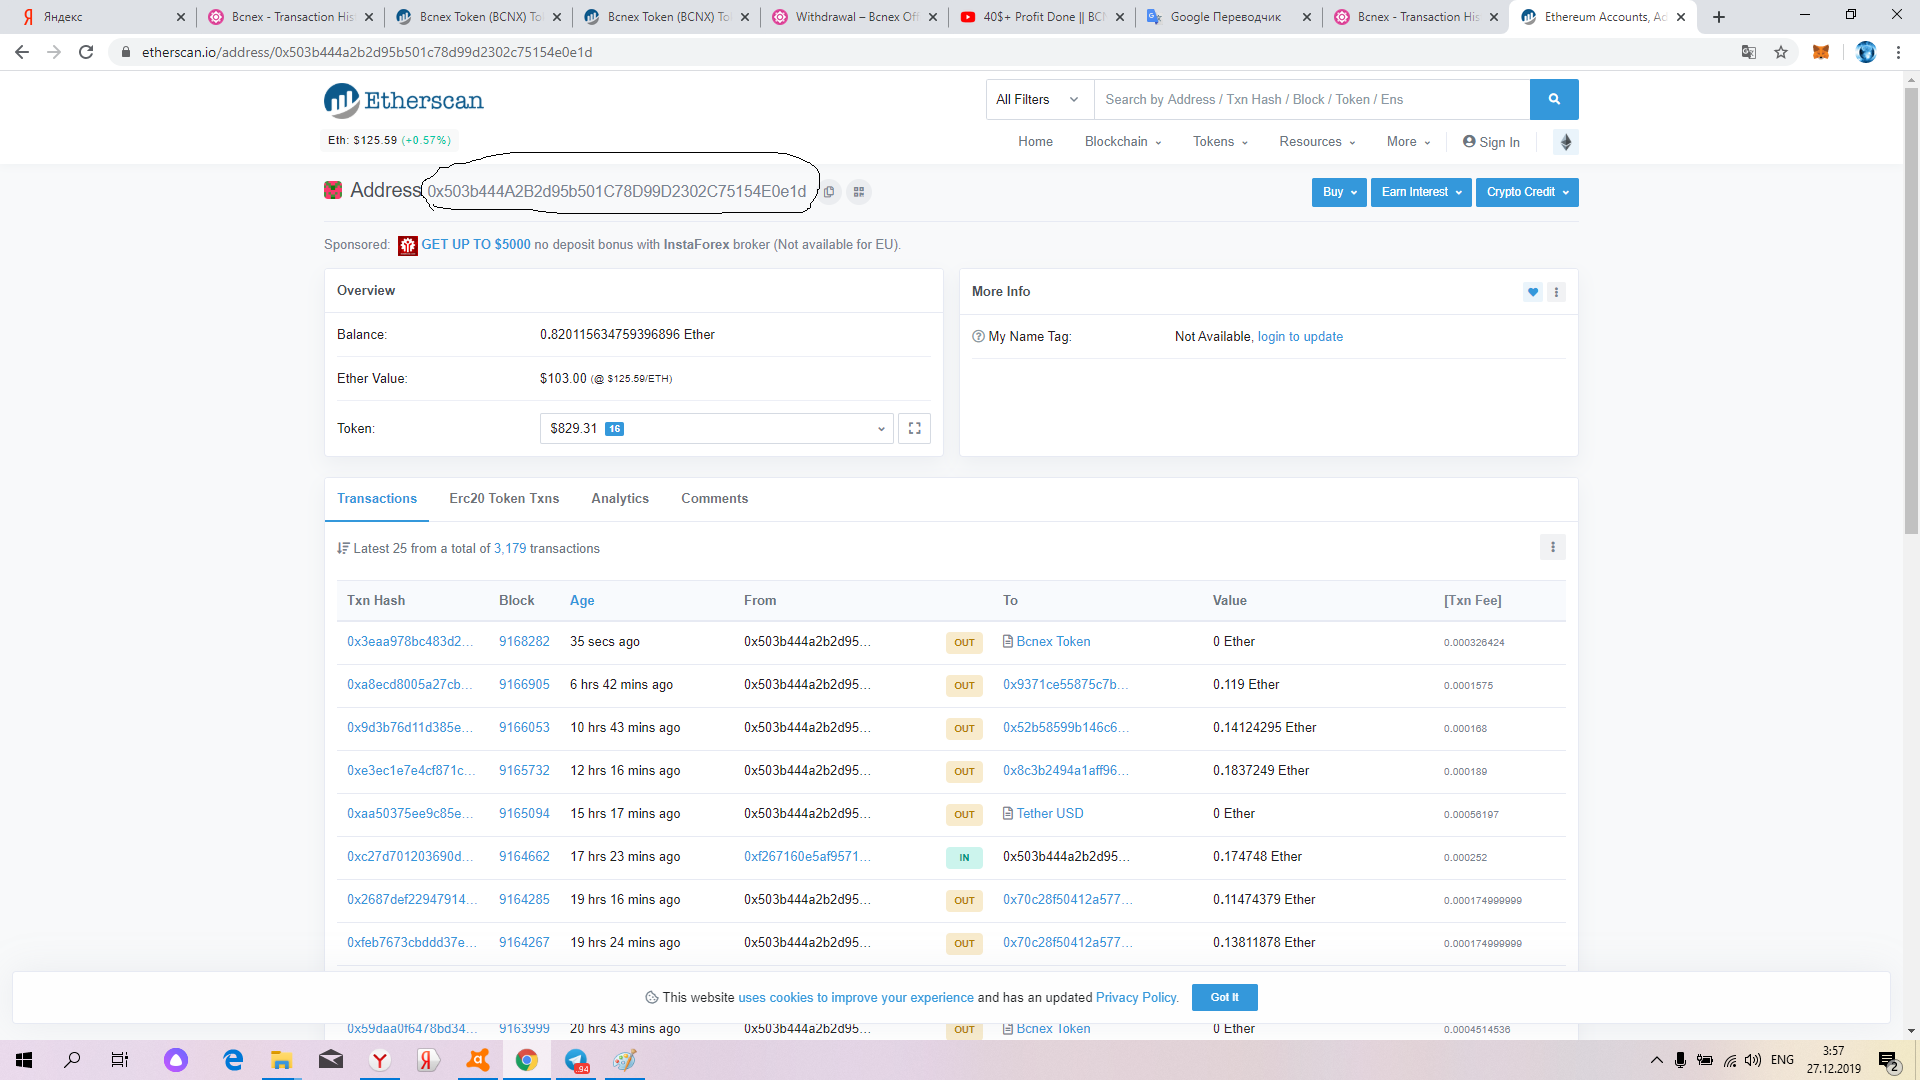Expand token holdings fullscreen view icon

pyautogui.click(x=914, y=429)
